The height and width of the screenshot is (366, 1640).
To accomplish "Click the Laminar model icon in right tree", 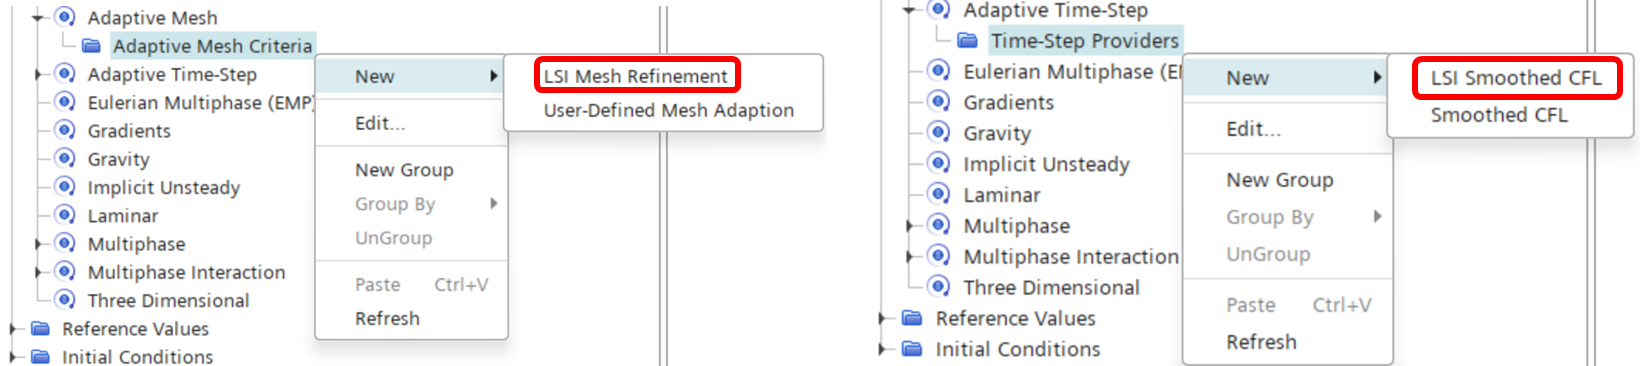I will (939, 194).
